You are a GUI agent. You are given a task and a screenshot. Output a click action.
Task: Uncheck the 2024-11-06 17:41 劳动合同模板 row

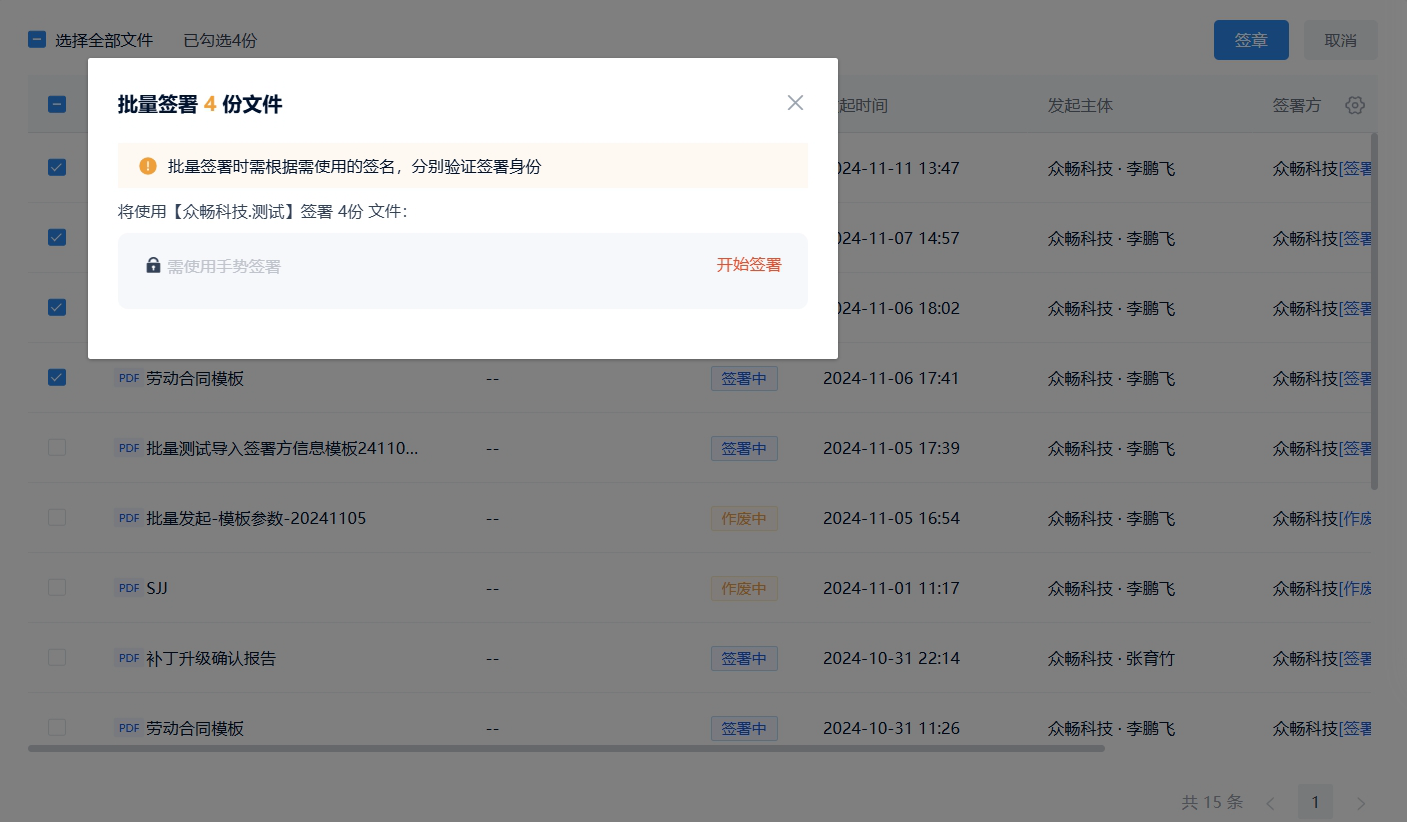pos(57,377)
